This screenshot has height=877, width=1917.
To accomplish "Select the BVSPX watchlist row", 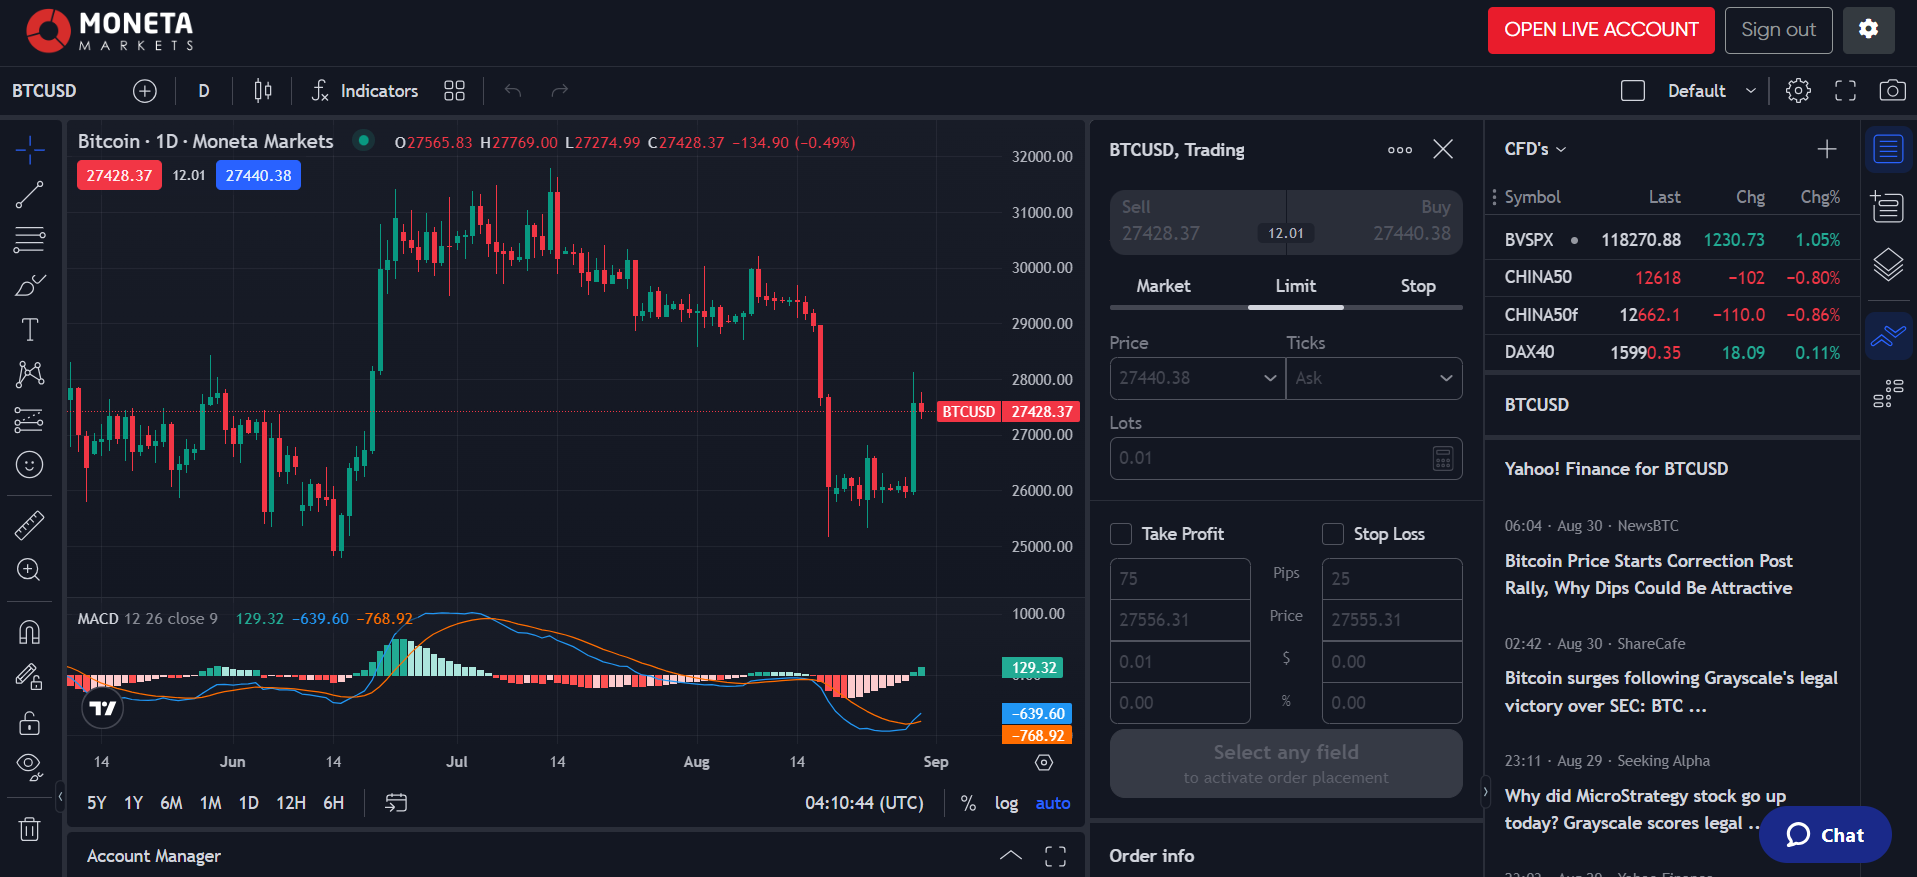I will pyautogui.click(x=1672, y=240).
